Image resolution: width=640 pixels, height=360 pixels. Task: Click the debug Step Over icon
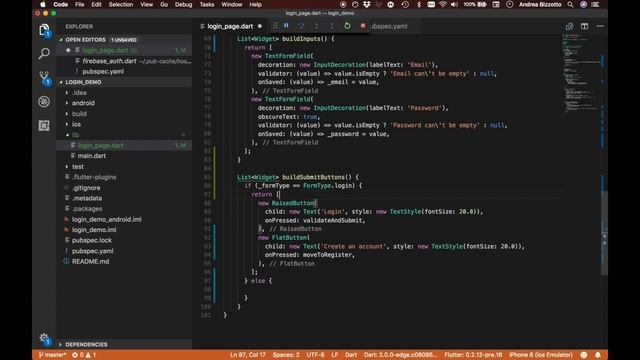coord(301,26)
